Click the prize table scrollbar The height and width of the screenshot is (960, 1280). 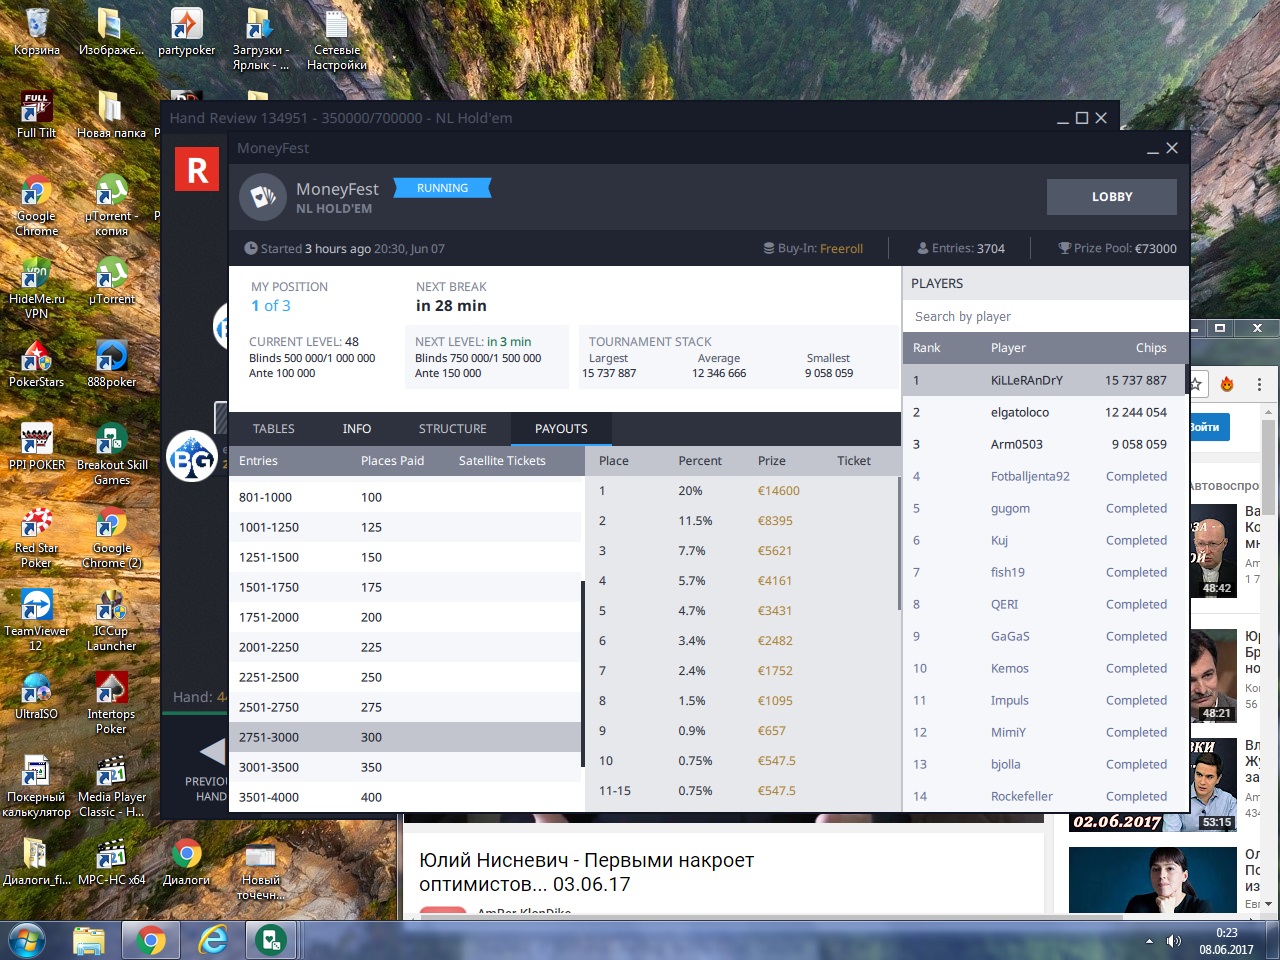[x=899, y=543]
